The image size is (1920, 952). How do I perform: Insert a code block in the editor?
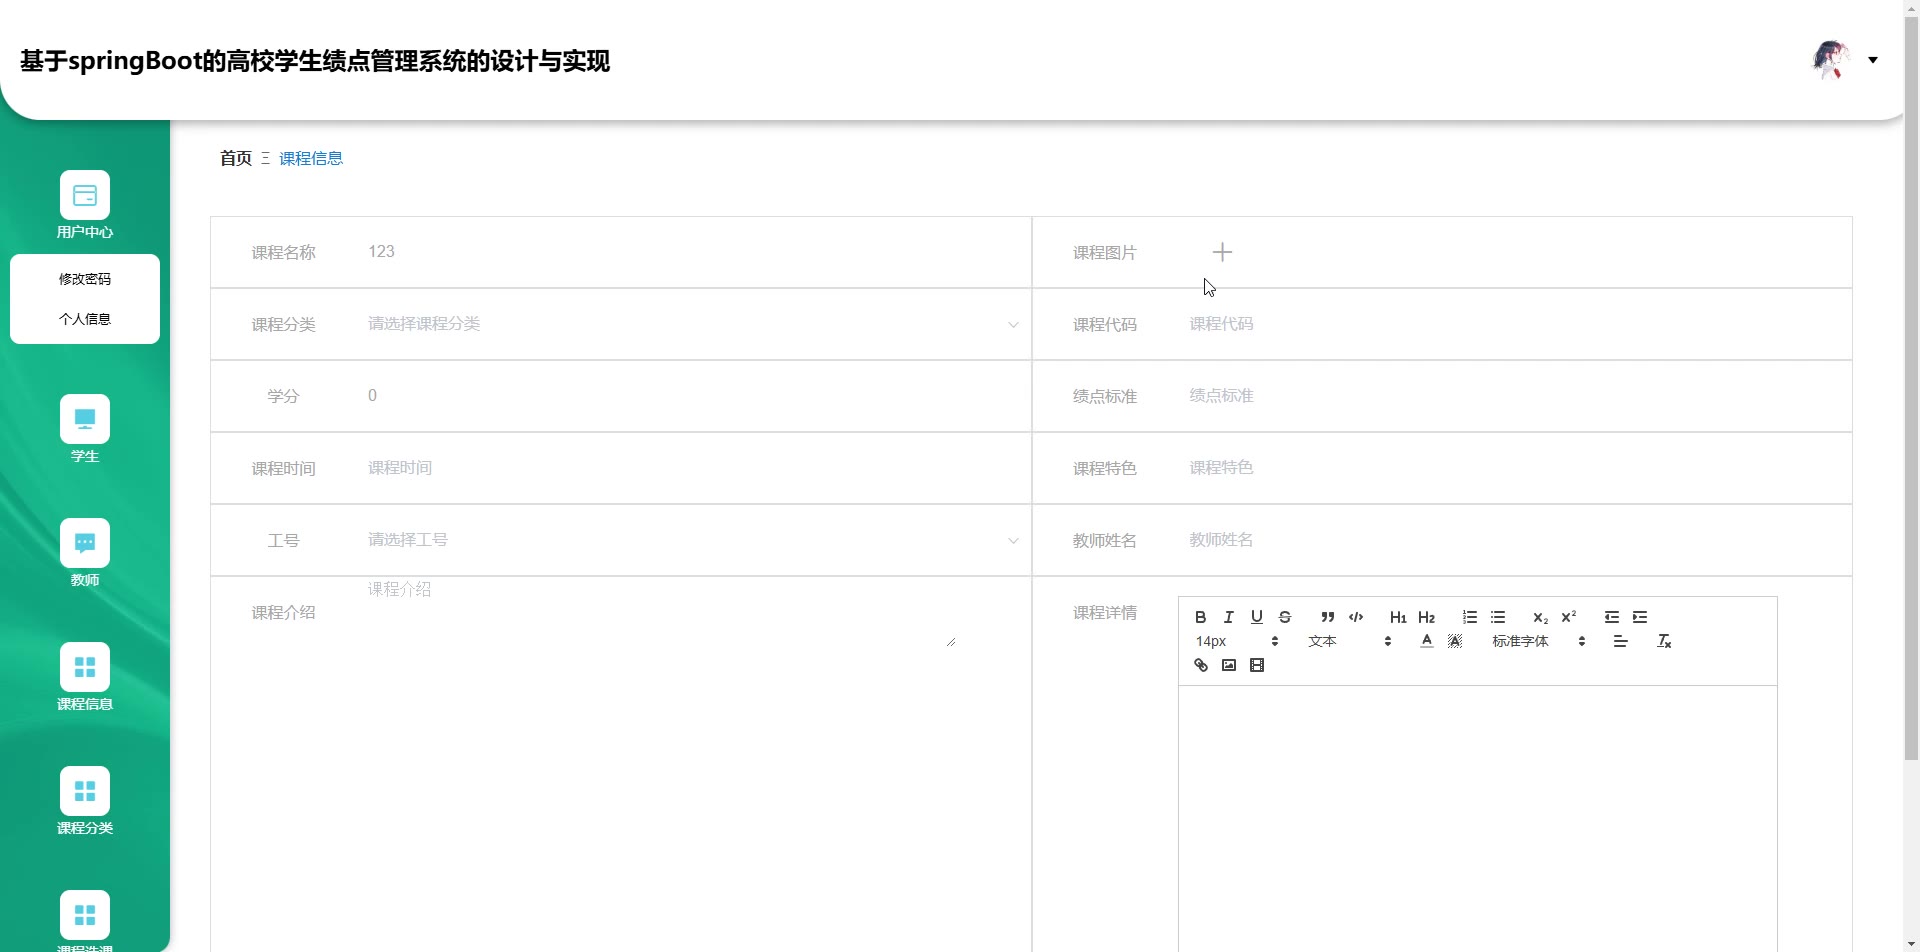[1356, 617]
